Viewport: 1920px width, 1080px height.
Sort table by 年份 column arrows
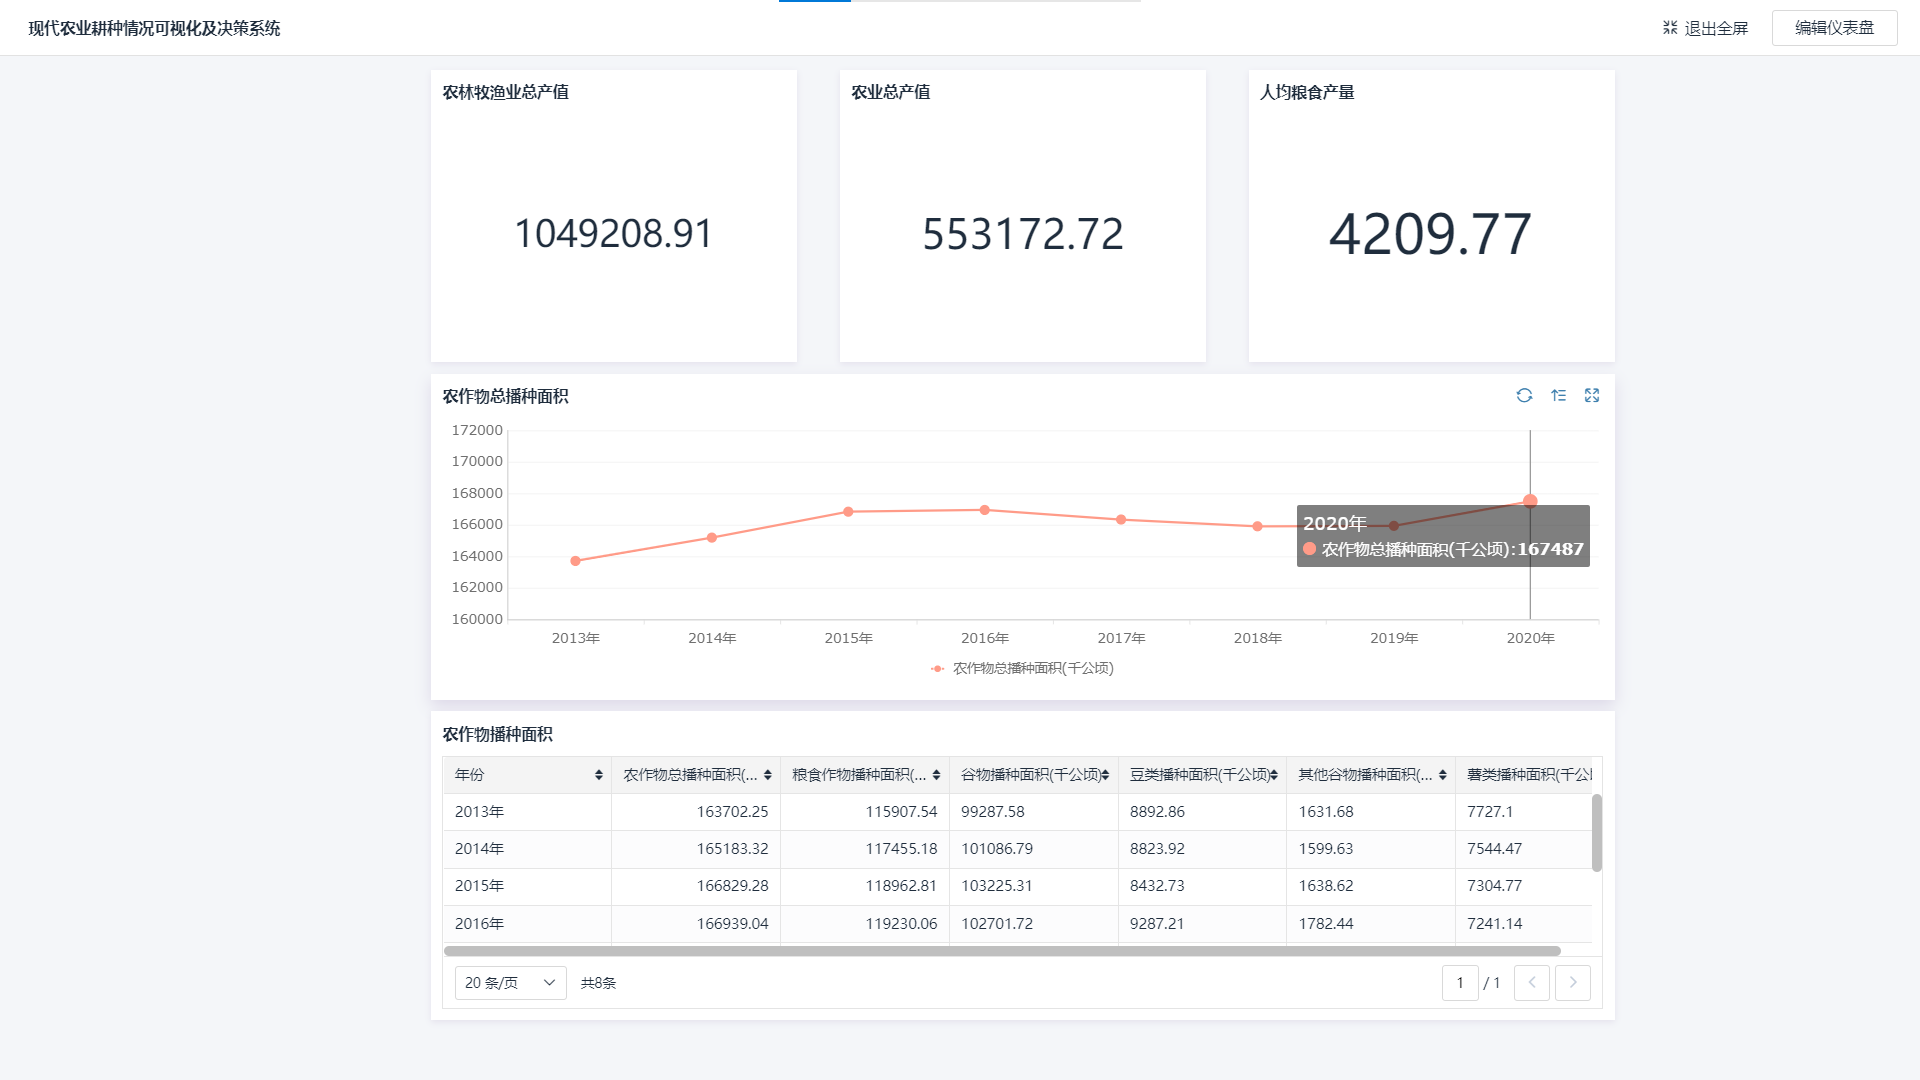pos(598,775)
